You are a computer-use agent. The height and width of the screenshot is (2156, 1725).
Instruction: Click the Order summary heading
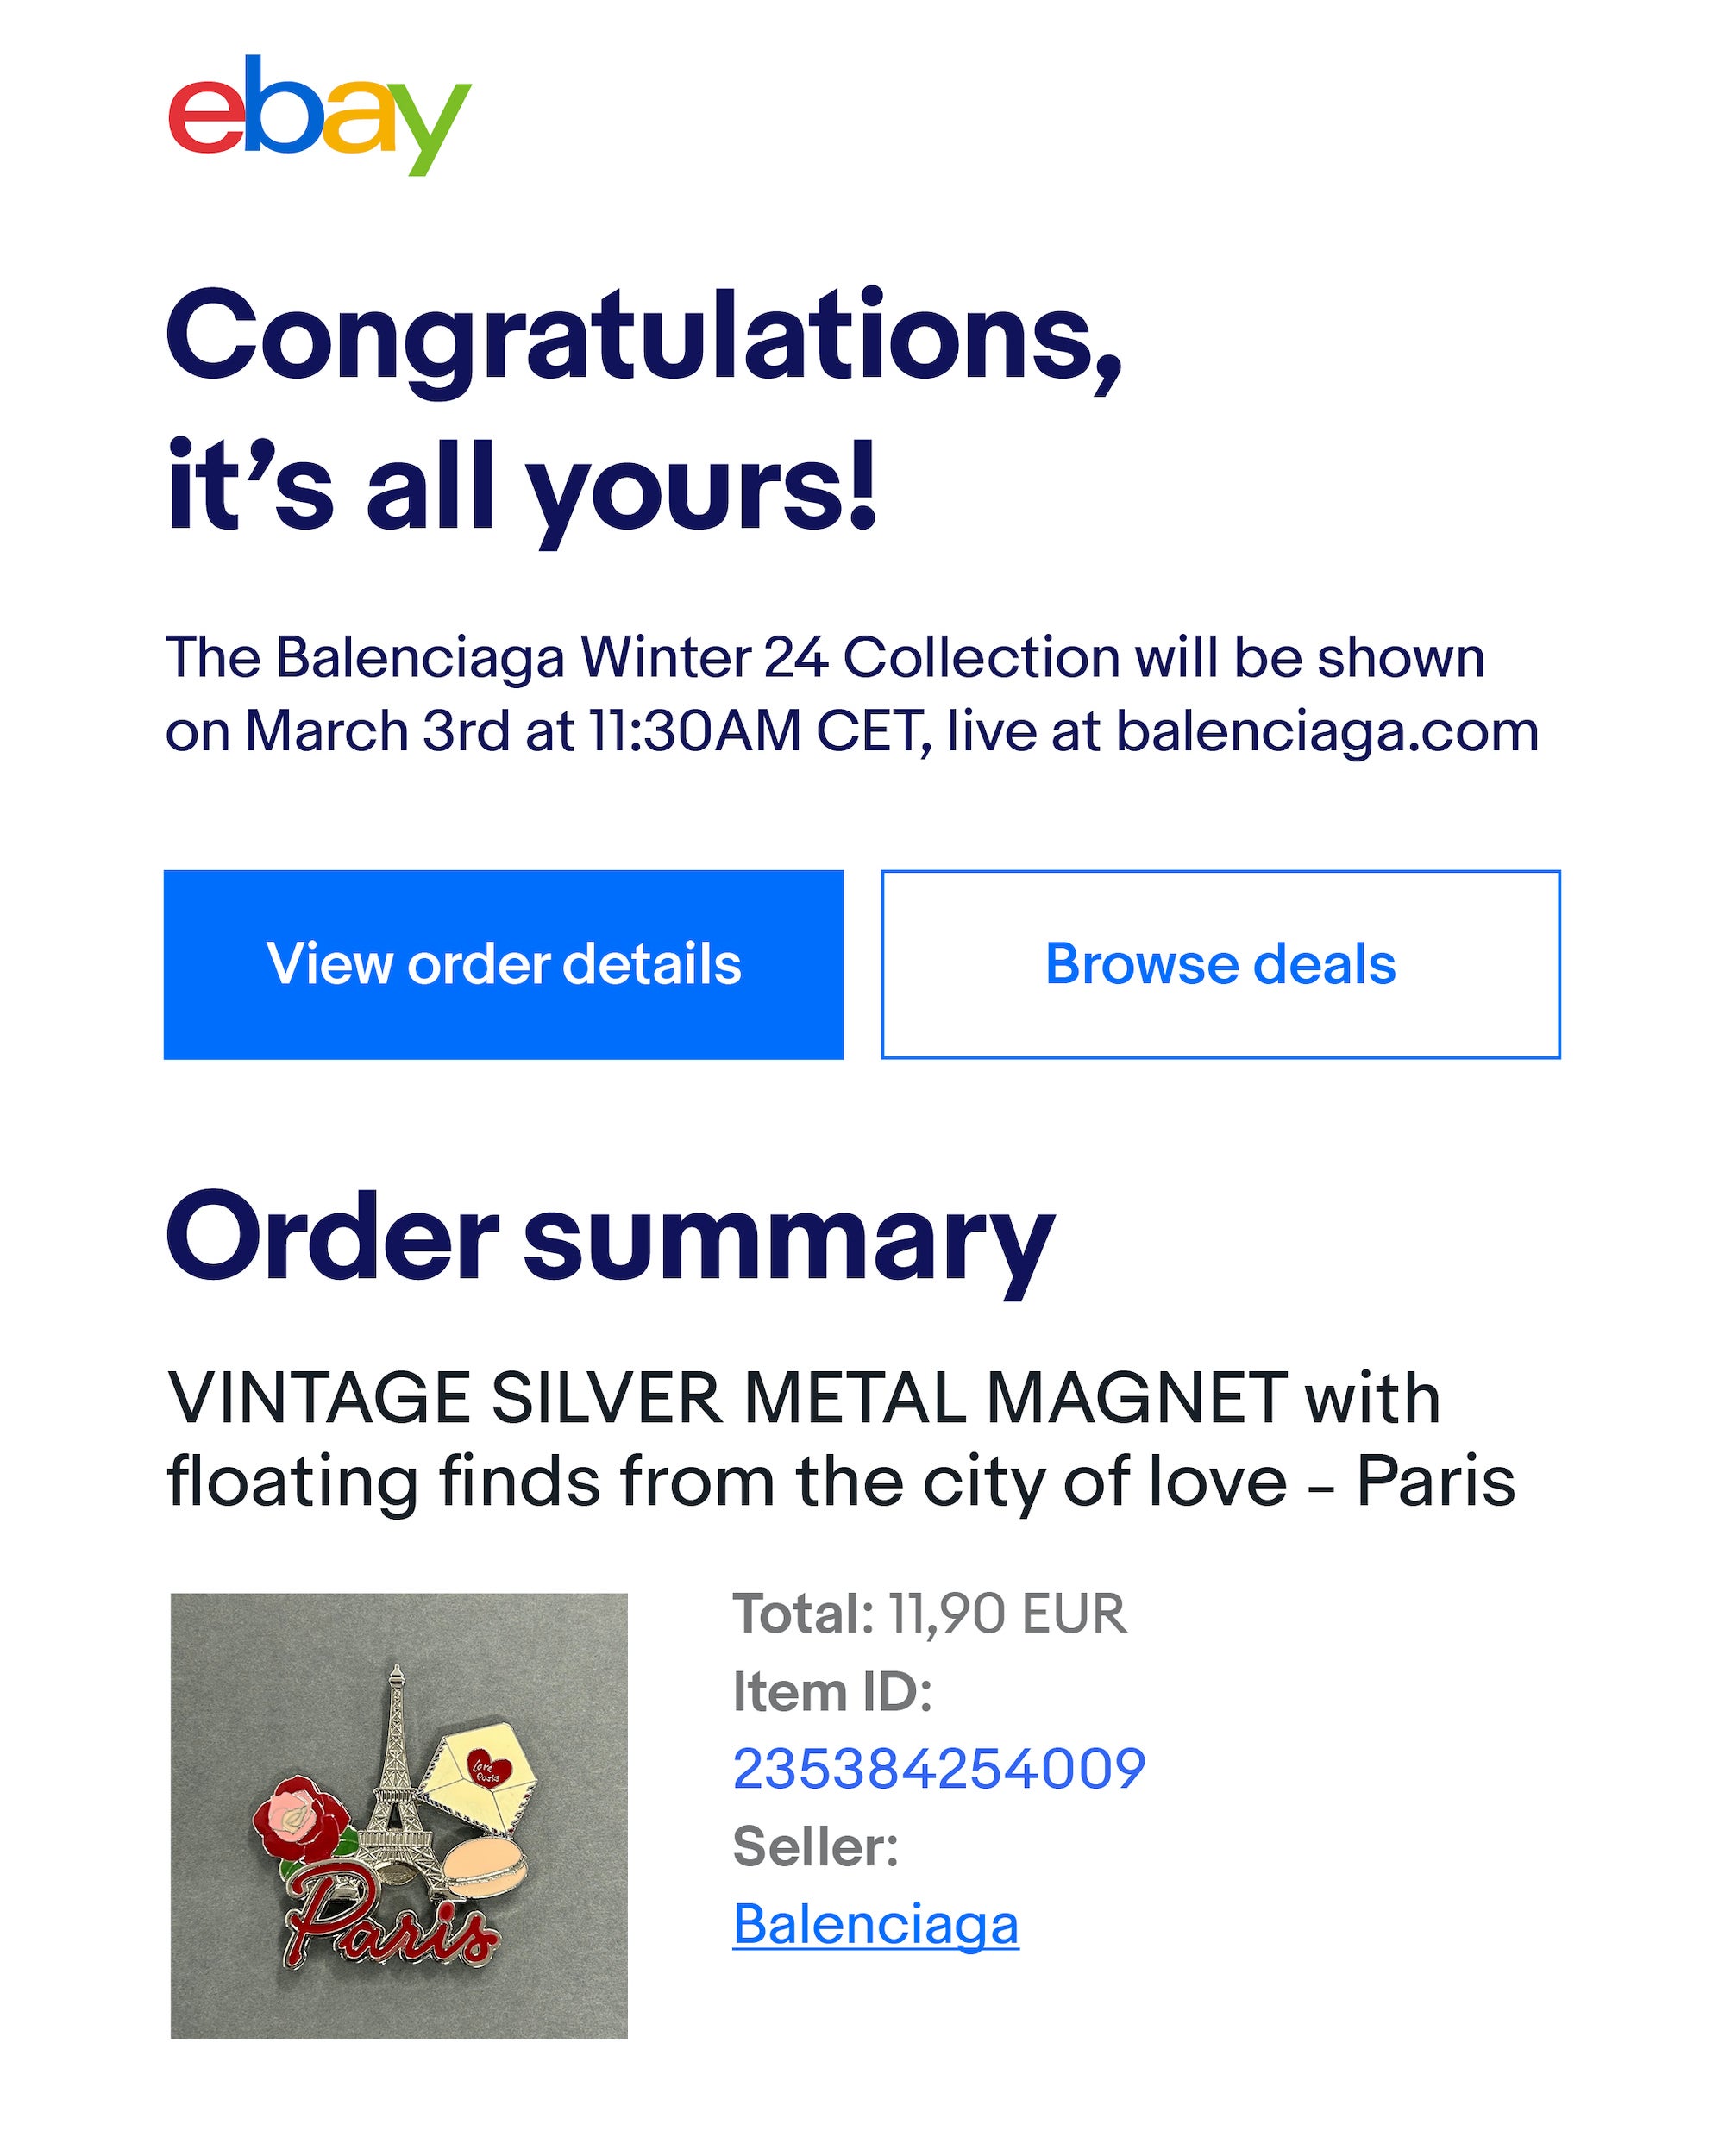[x=609, y=1238]
